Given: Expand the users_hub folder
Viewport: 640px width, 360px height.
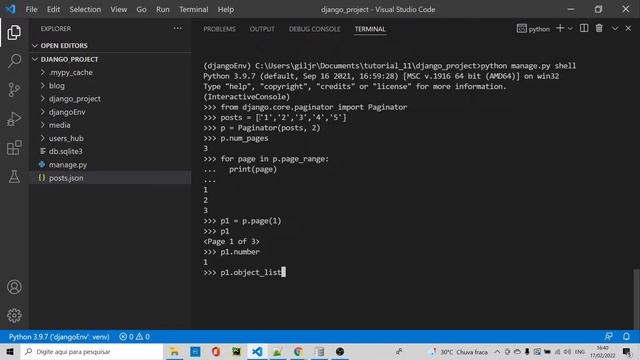Looking at the screenshot, I should tap(42, 138).
